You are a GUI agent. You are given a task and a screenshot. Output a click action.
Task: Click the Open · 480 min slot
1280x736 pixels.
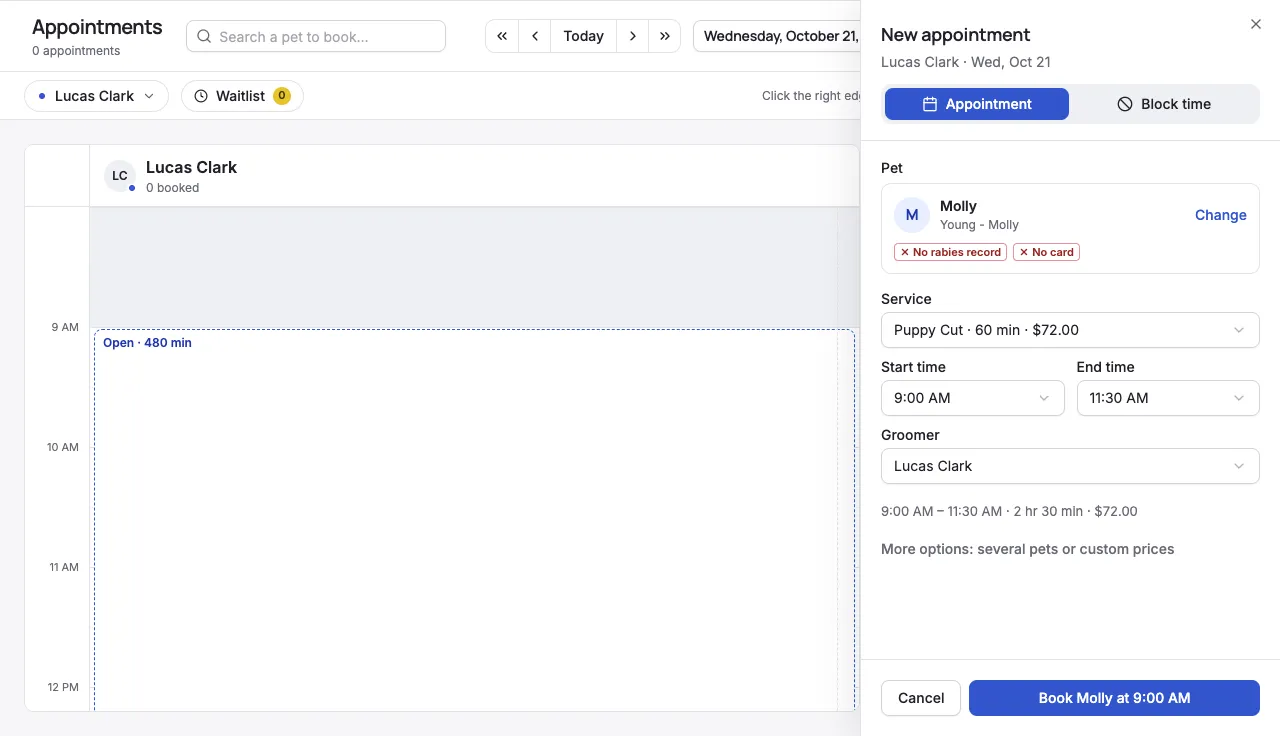point(475,520)
